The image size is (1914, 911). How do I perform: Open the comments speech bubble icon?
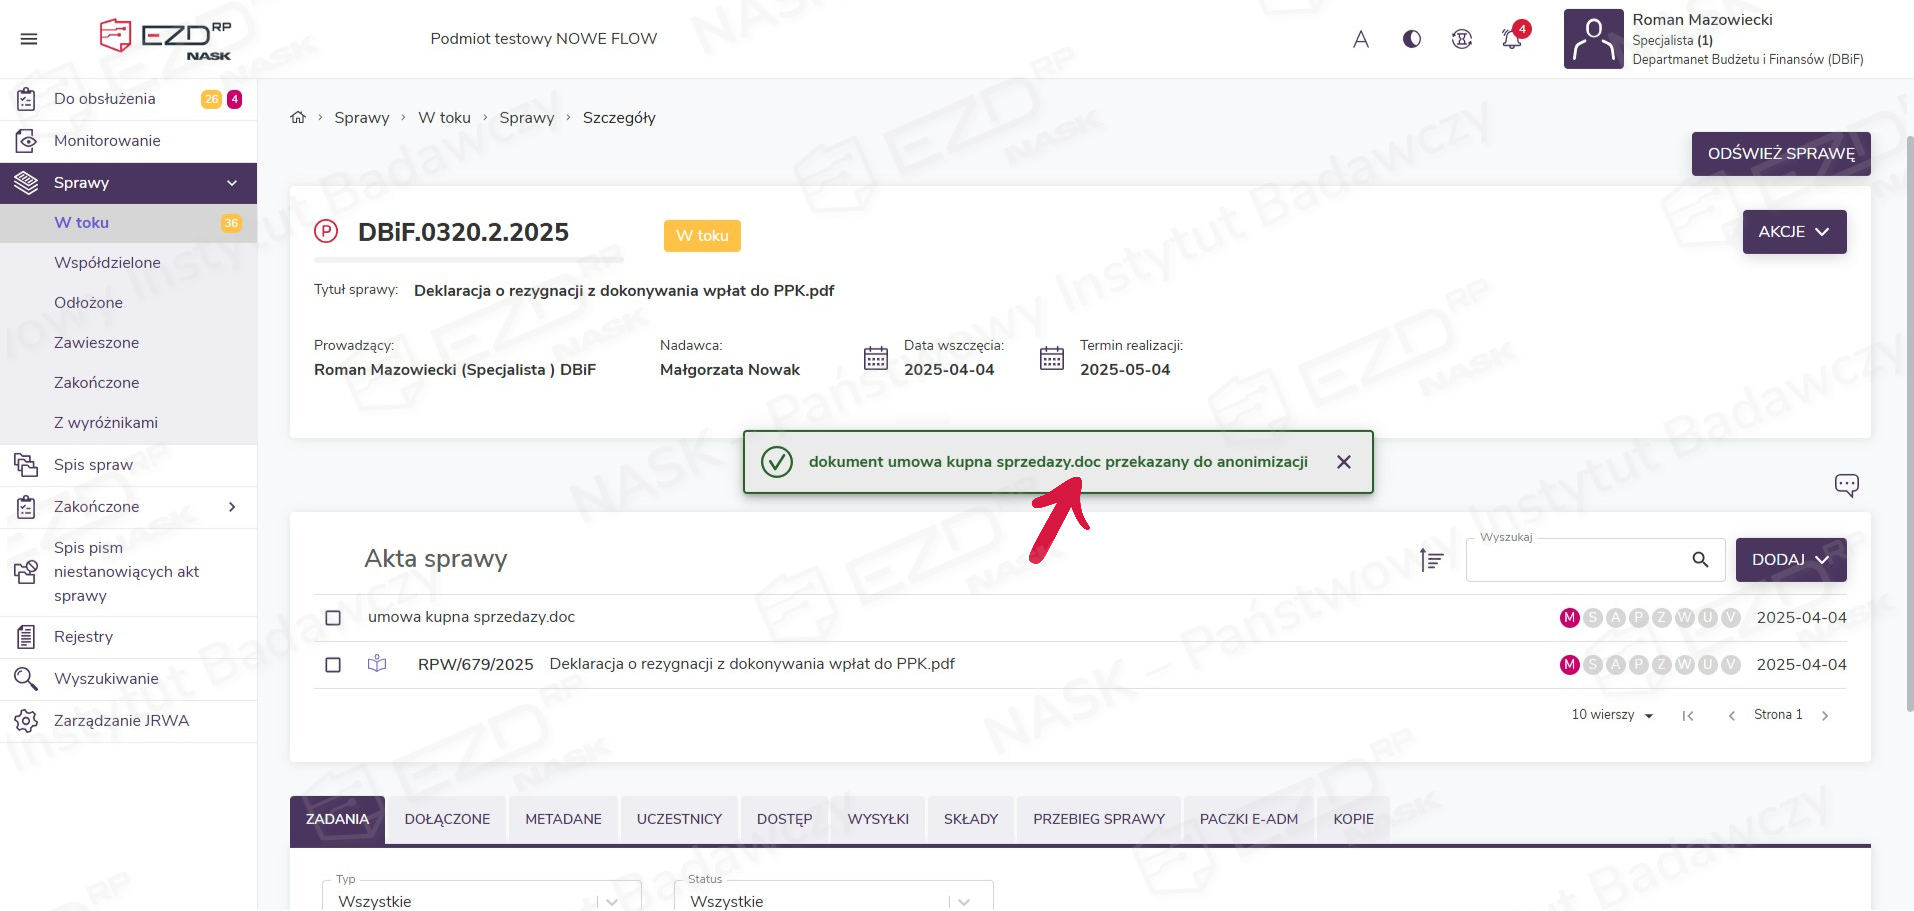(1846, 485)
